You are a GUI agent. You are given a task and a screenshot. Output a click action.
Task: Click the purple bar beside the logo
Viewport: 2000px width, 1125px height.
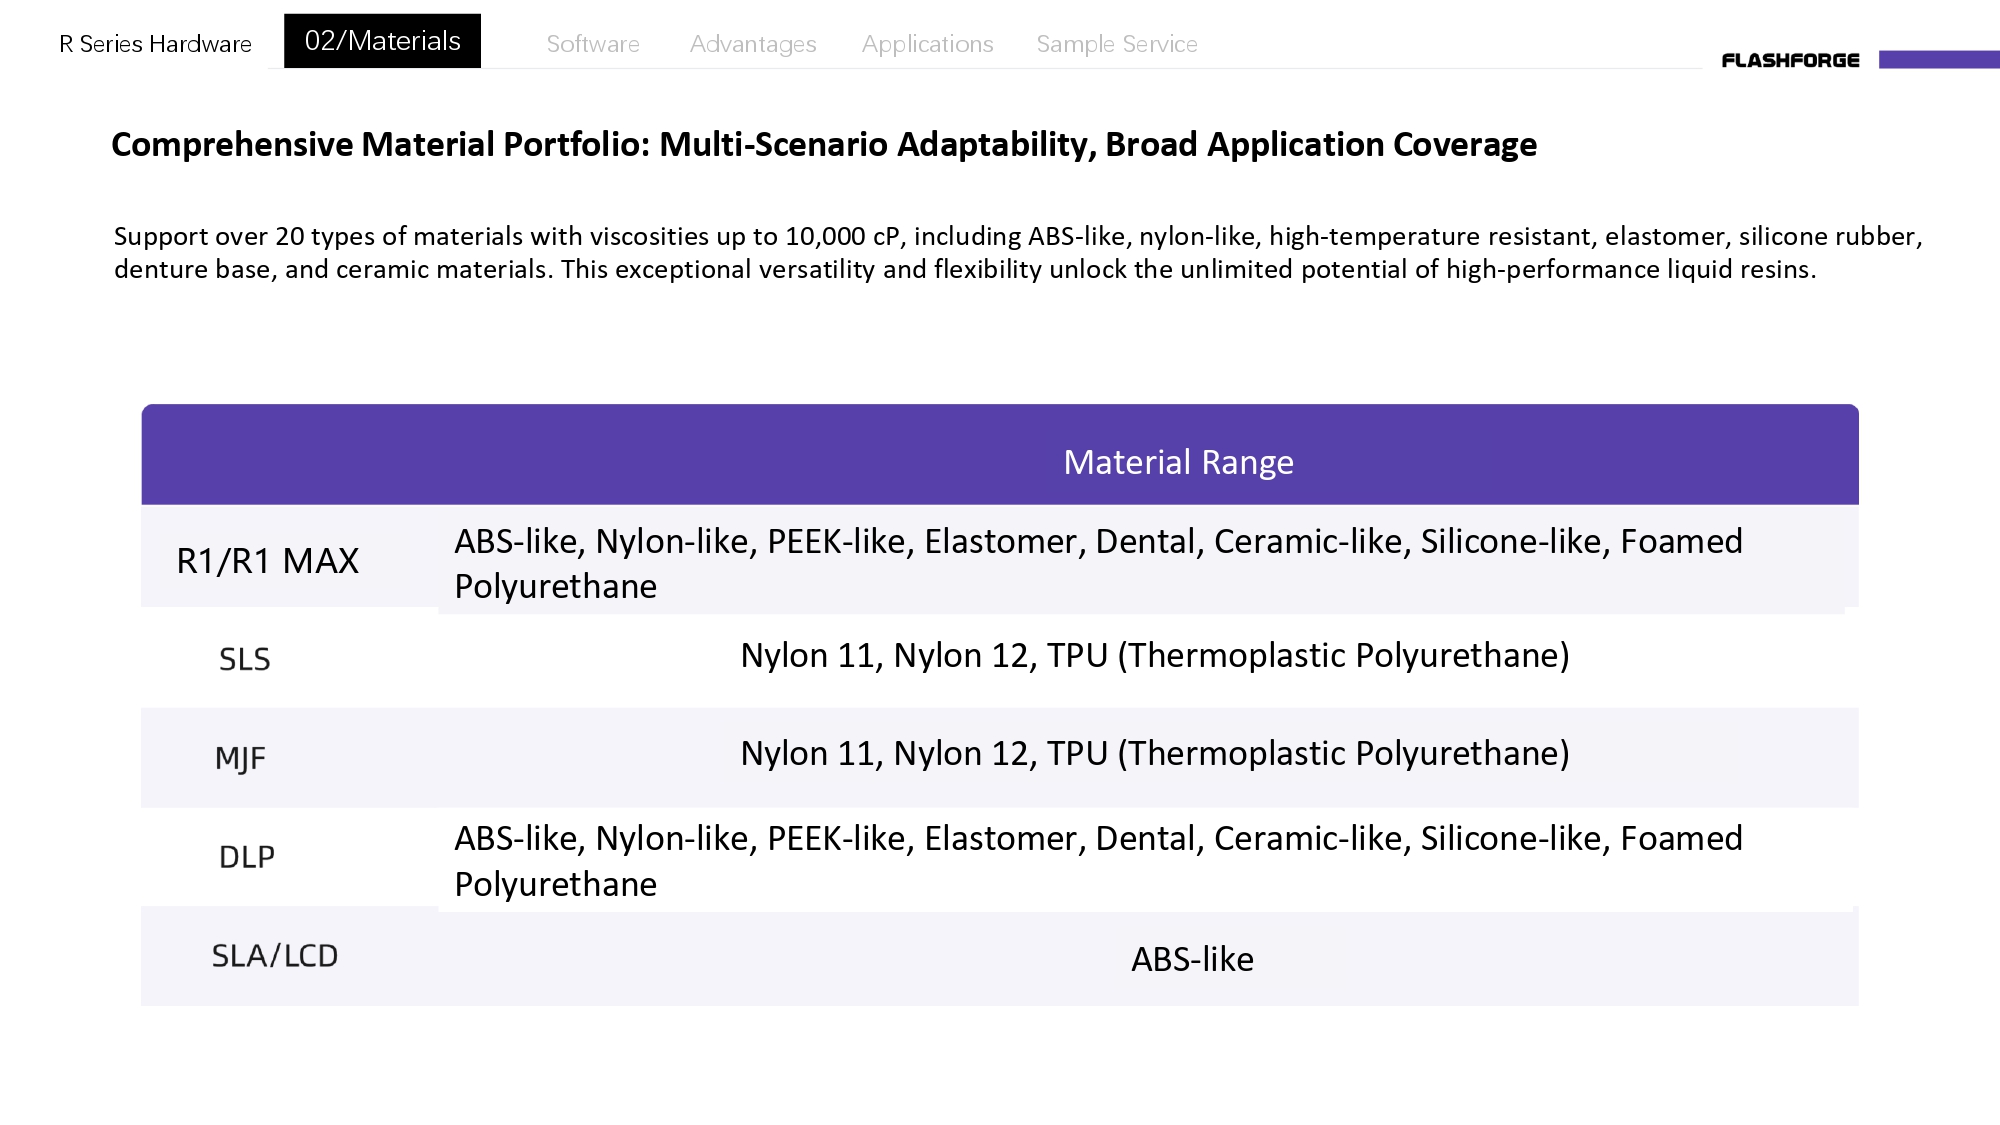tap(1939, 60)
